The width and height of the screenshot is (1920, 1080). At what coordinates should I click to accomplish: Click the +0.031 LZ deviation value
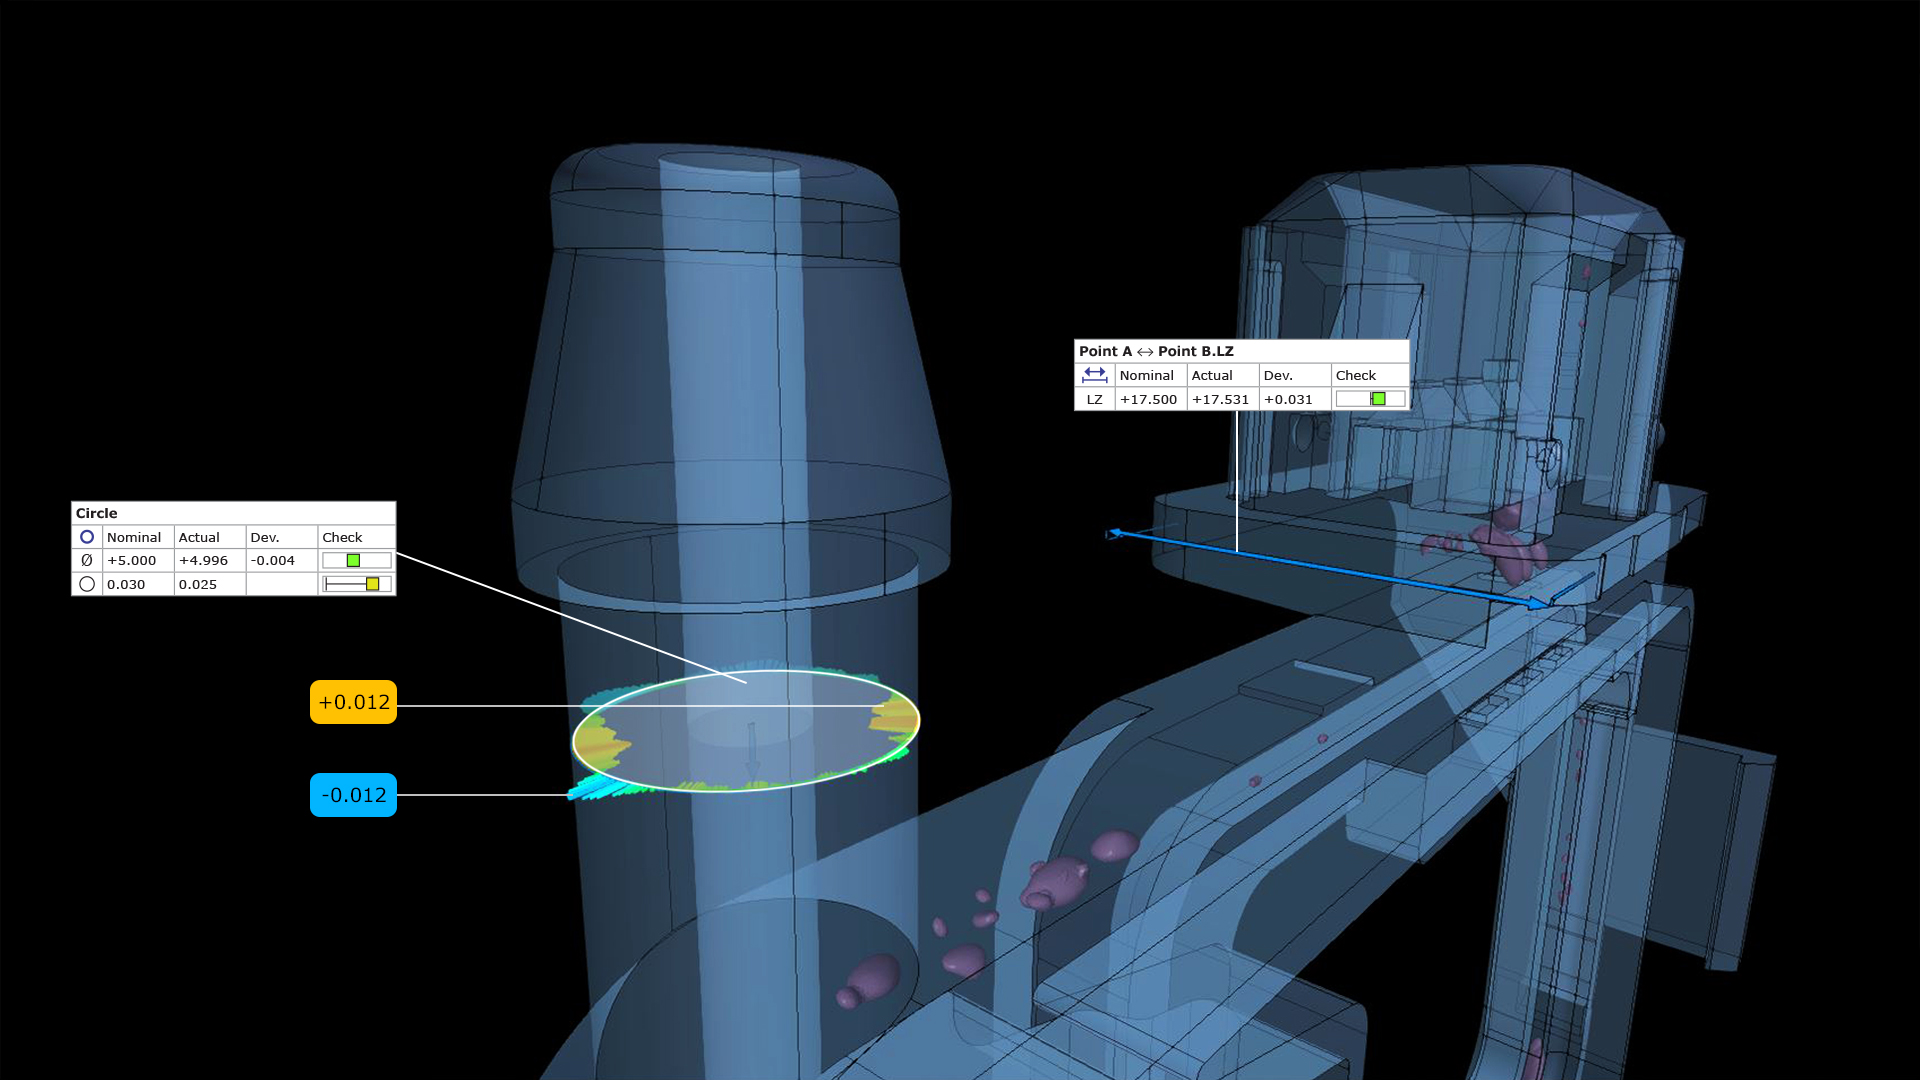tap(1288, 399)
